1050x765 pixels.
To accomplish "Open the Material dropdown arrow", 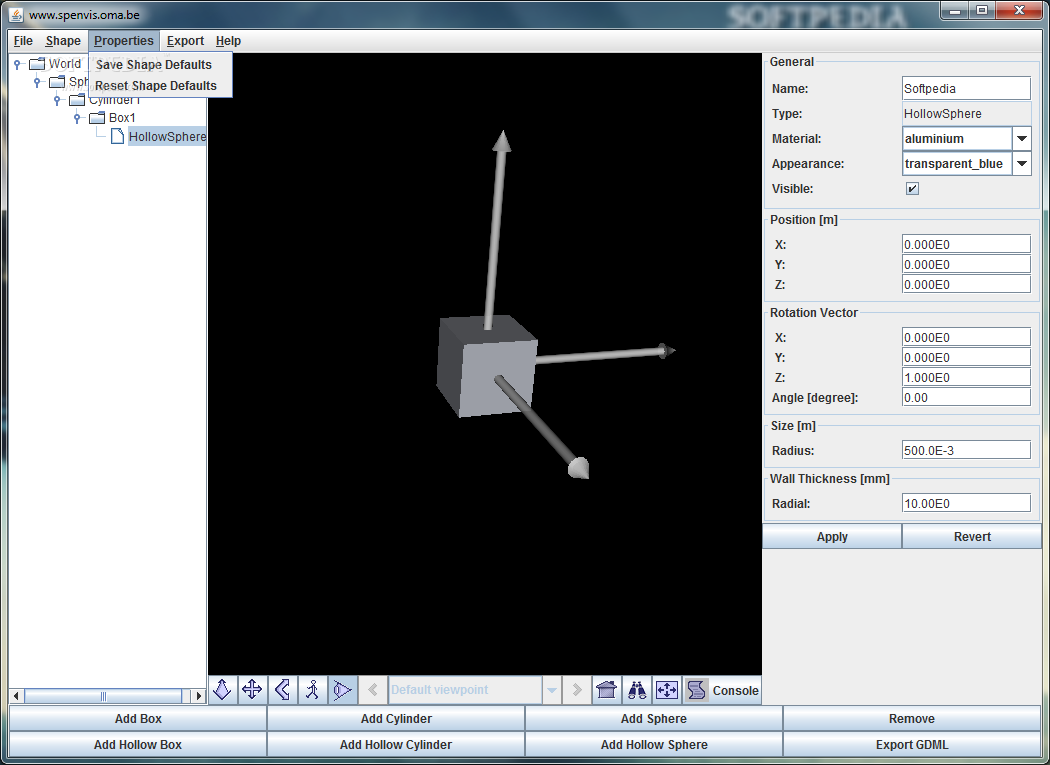I will point(1022,139).
